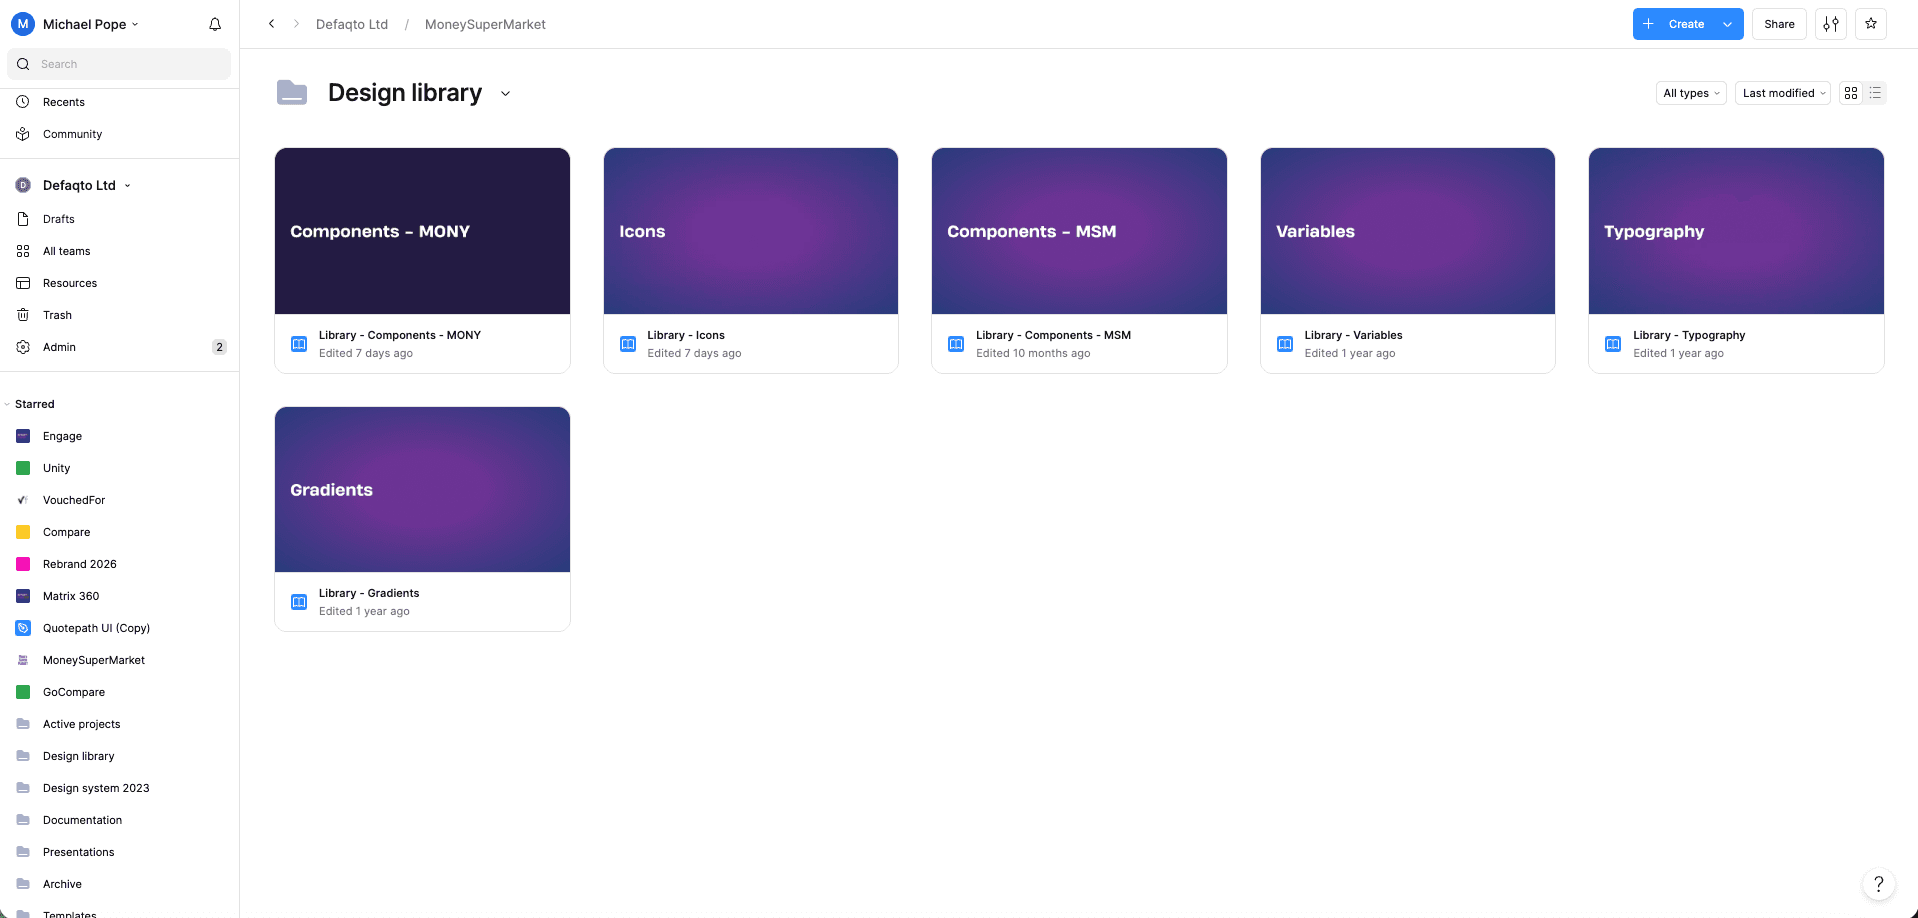Click the Share button

click(x=1779, y=24)
